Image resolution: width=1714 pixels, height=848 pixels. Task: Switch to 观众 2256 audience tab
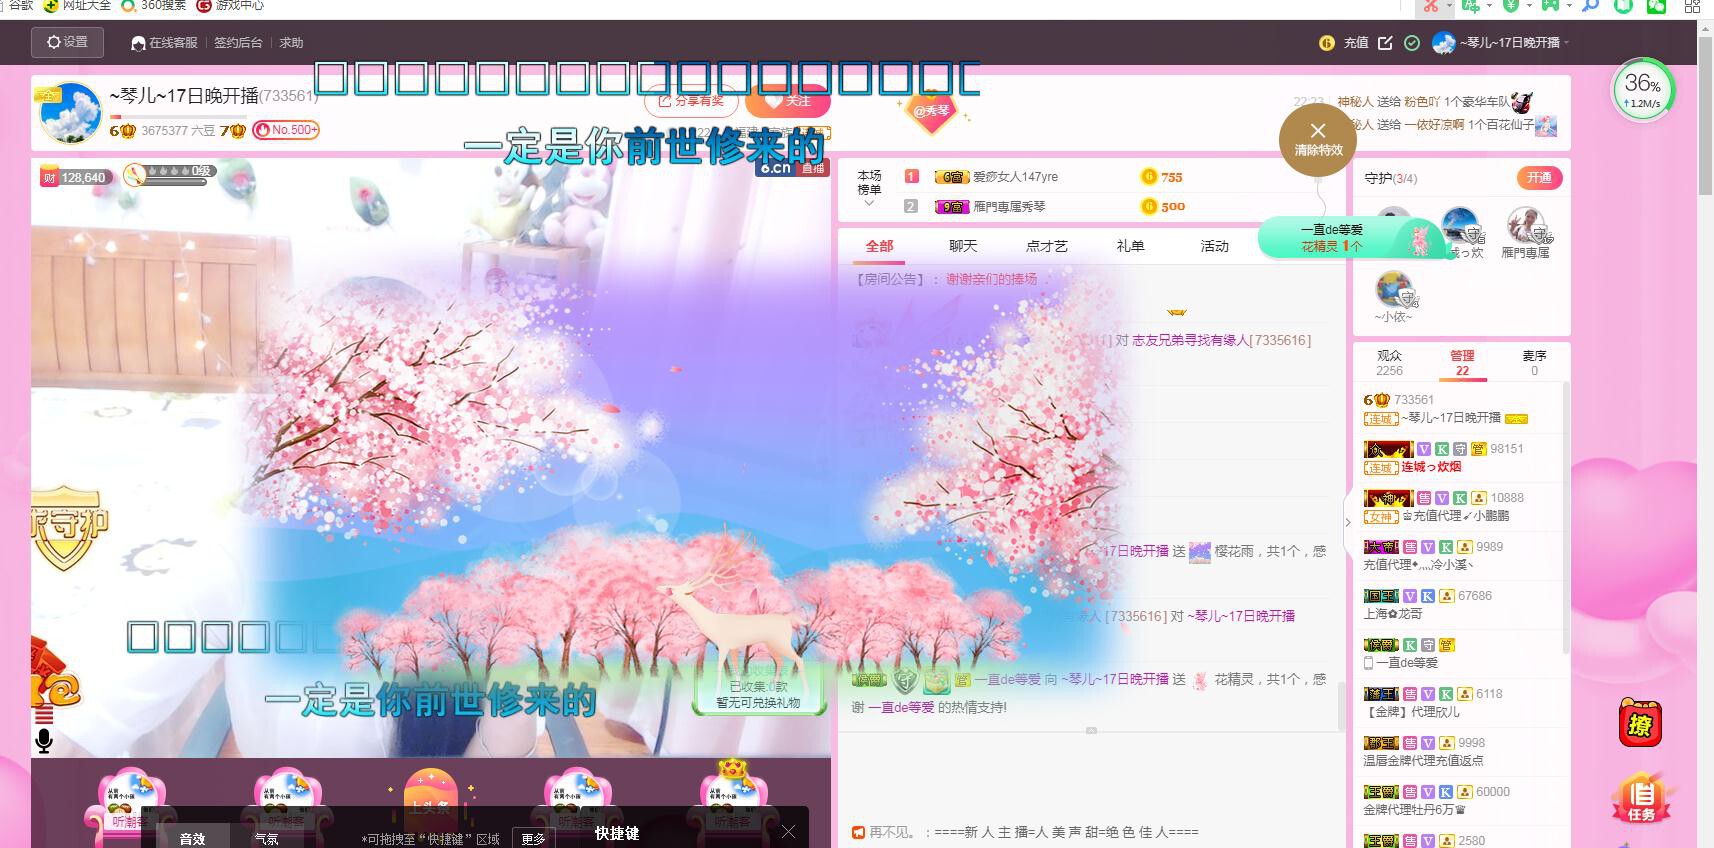click(1389, 363)
